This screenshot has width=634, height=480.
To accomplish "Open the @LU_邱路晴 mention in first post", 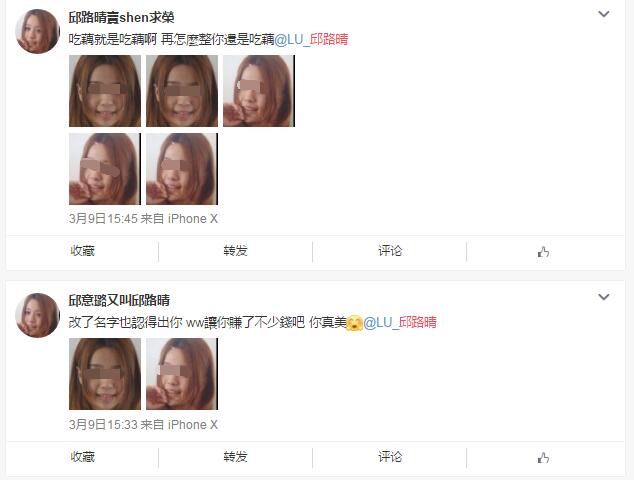I will click(311, 39).
